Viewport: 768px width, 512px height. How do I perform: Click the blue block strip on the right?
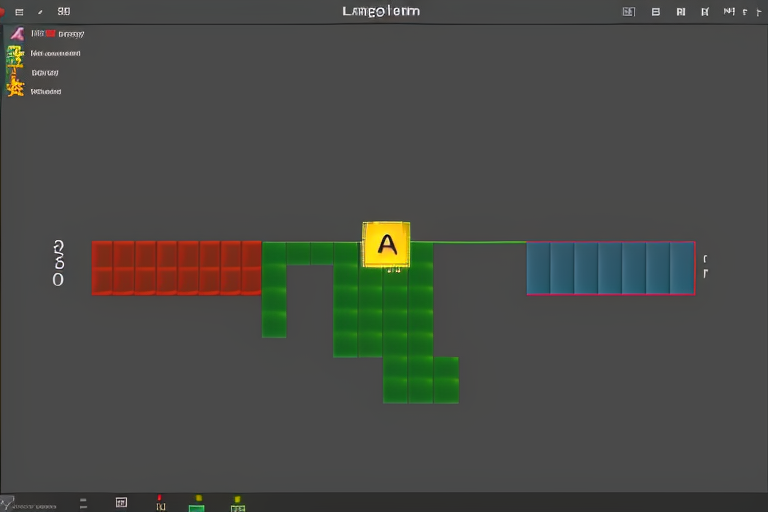coord(610,267)
